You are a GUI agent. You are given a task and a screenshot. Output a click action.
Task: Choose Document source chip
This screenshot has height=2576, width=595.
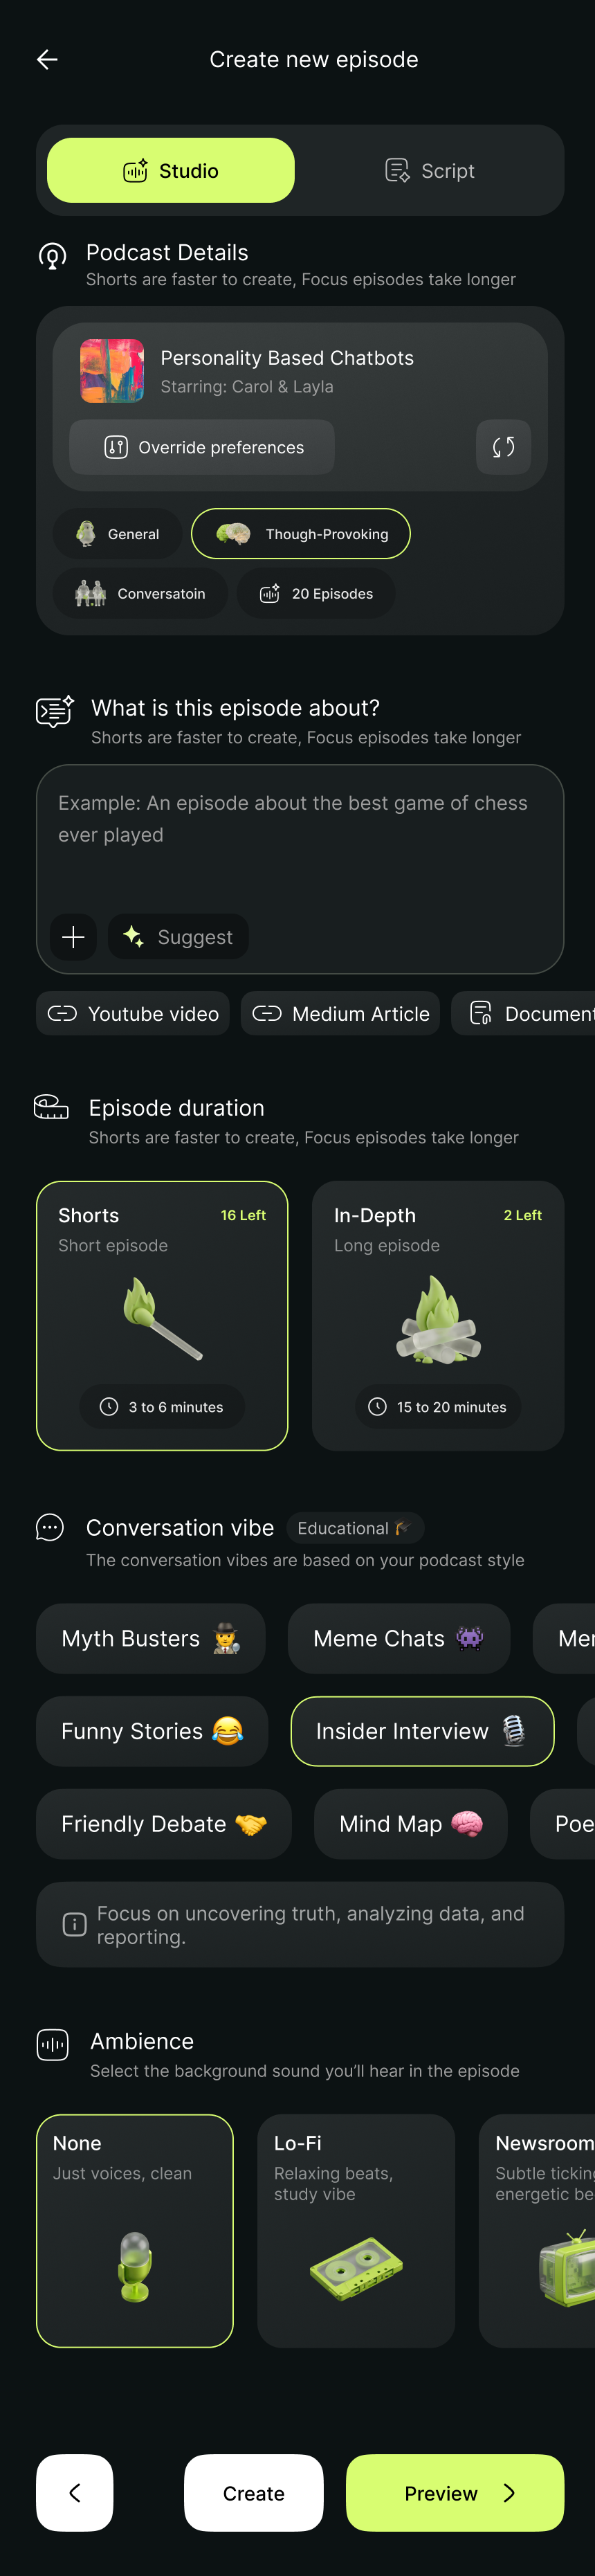click(523, 1013)
